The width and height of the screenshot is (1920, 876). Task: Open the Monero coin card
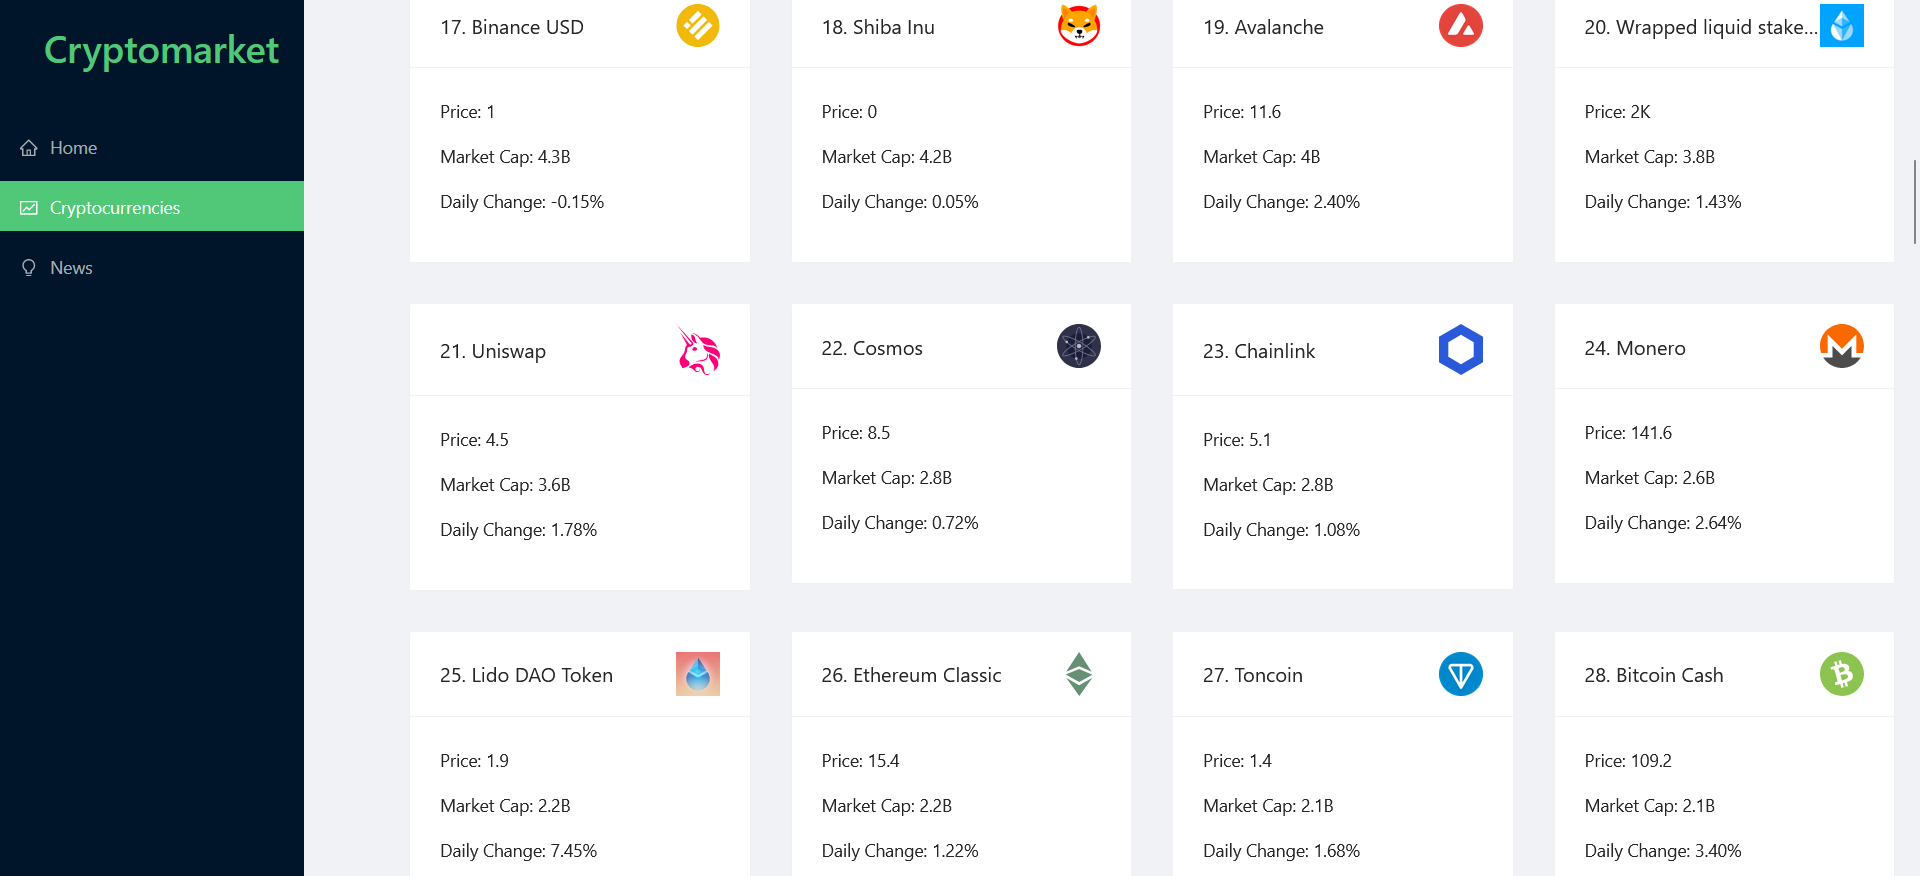click(x=1723, y=447)
